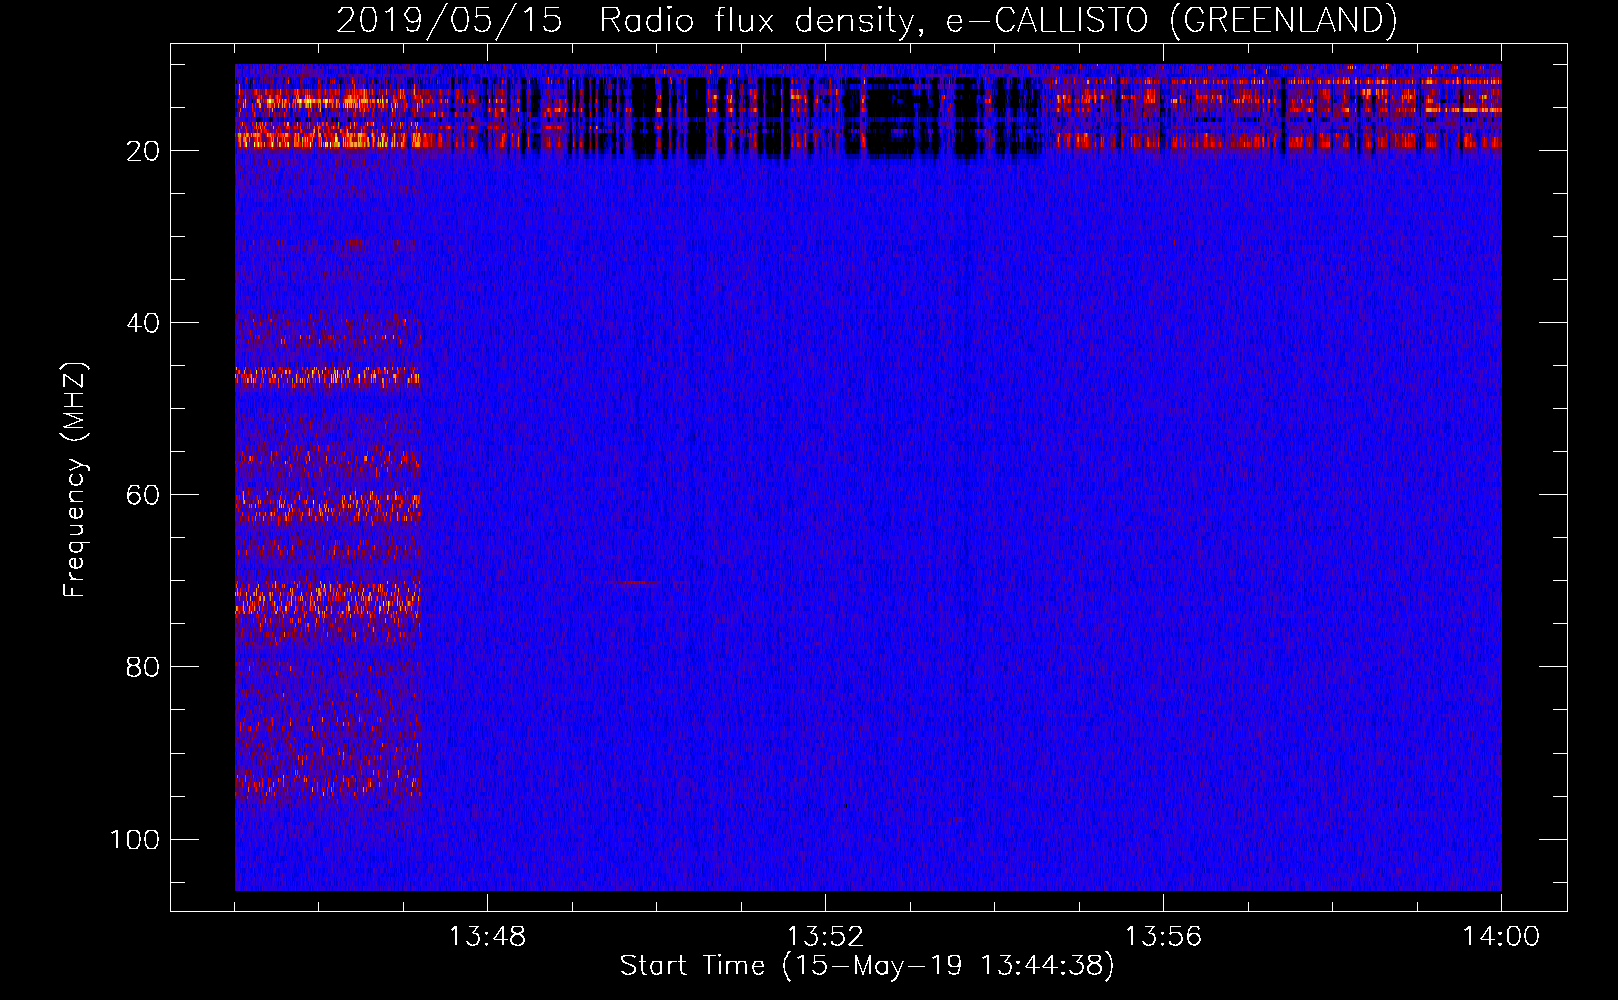Click the frequency tick label 20

(x=143, y=151)
